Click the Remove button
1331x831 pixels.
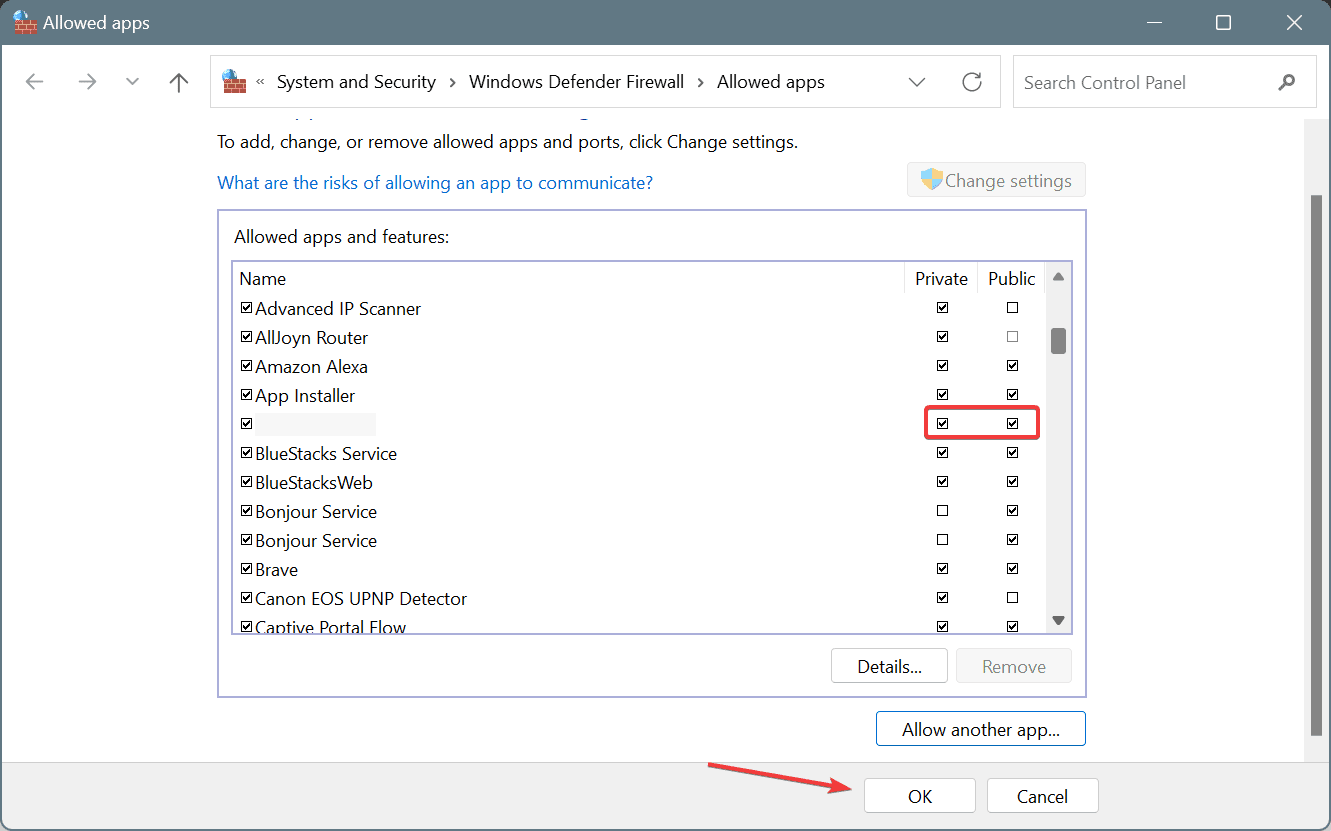[1014, 666]
